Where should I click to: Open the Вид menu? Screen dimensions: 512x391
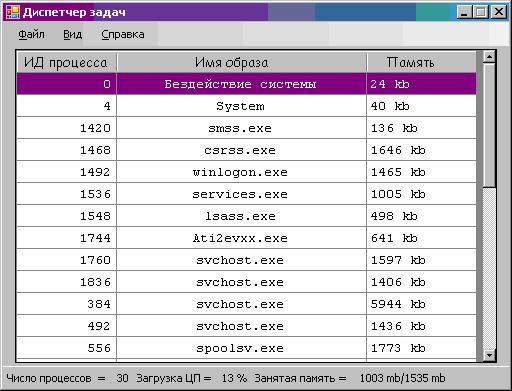(72, 34)
